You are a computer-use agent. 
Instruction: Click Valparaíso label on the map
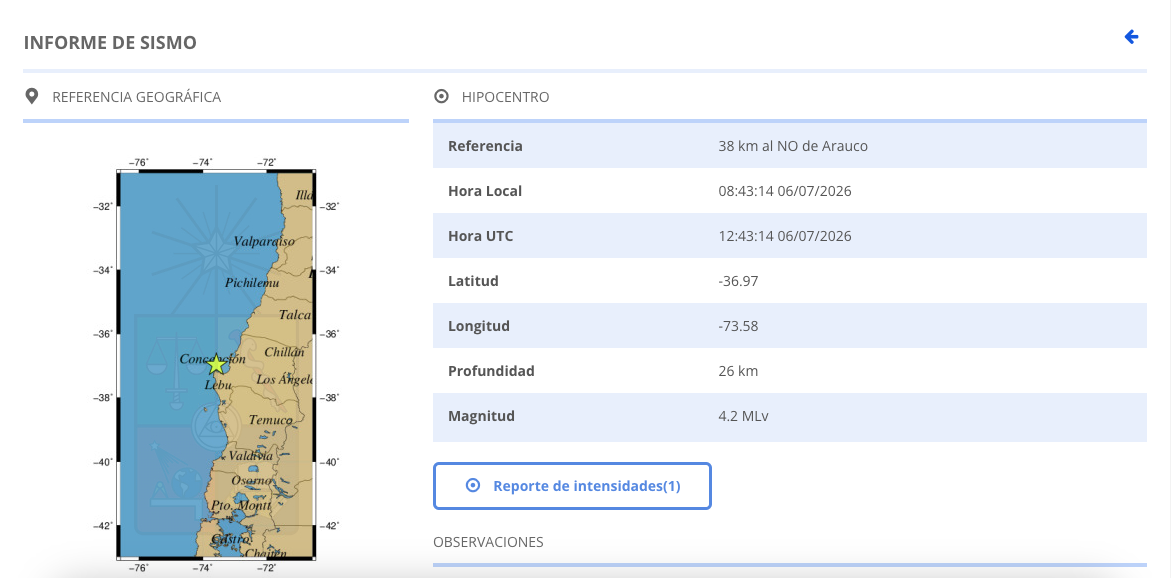click(264, 241)
